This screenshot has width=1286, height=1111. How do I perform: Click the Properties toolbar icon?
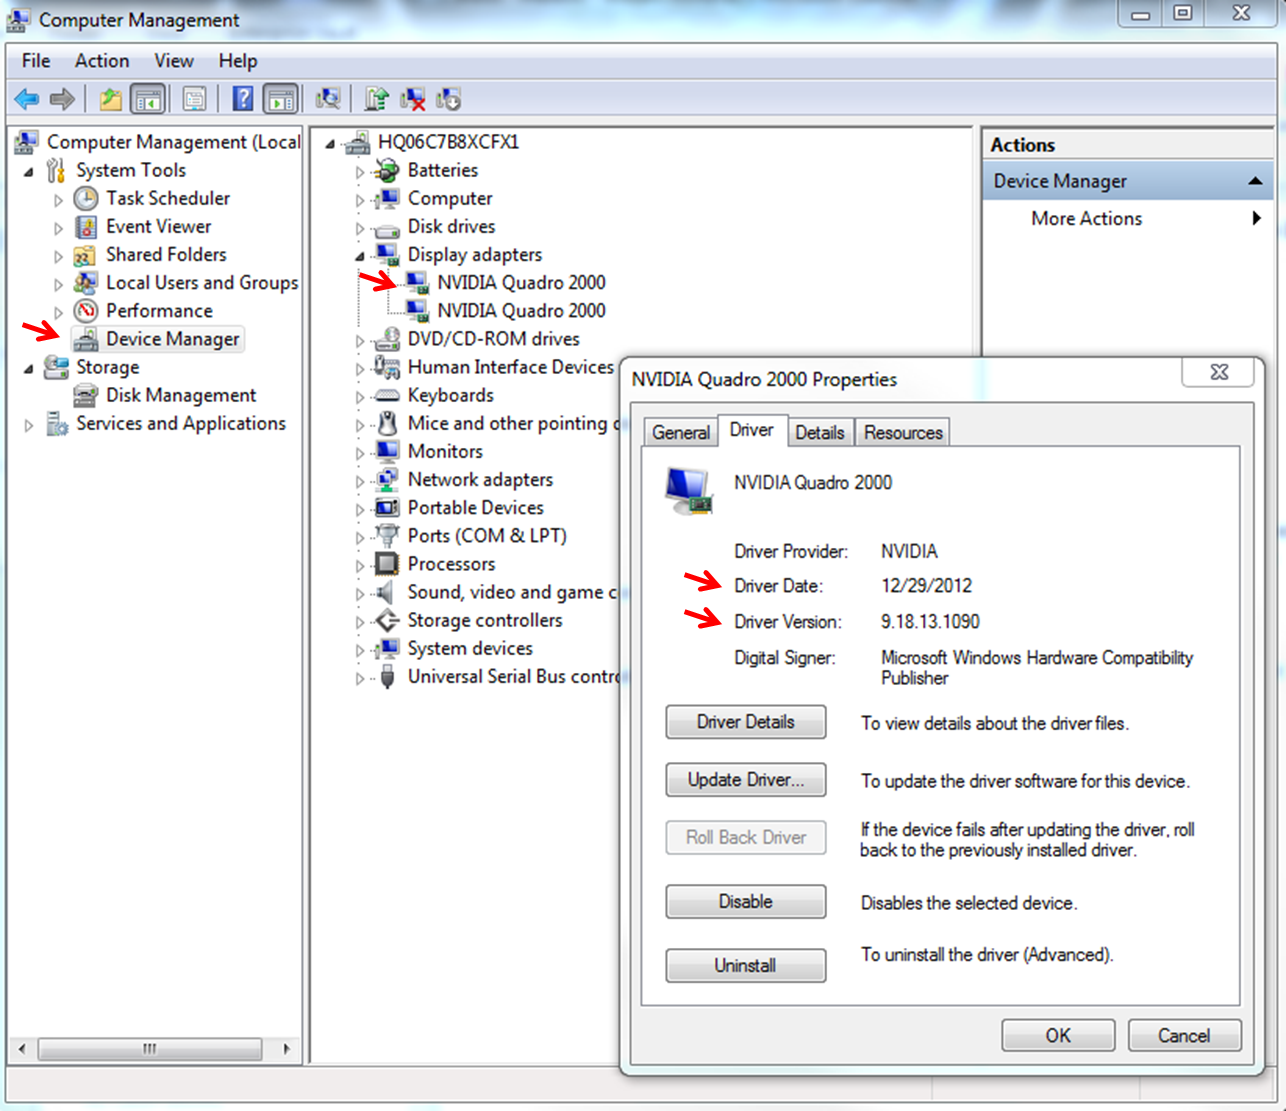(194, 99)
